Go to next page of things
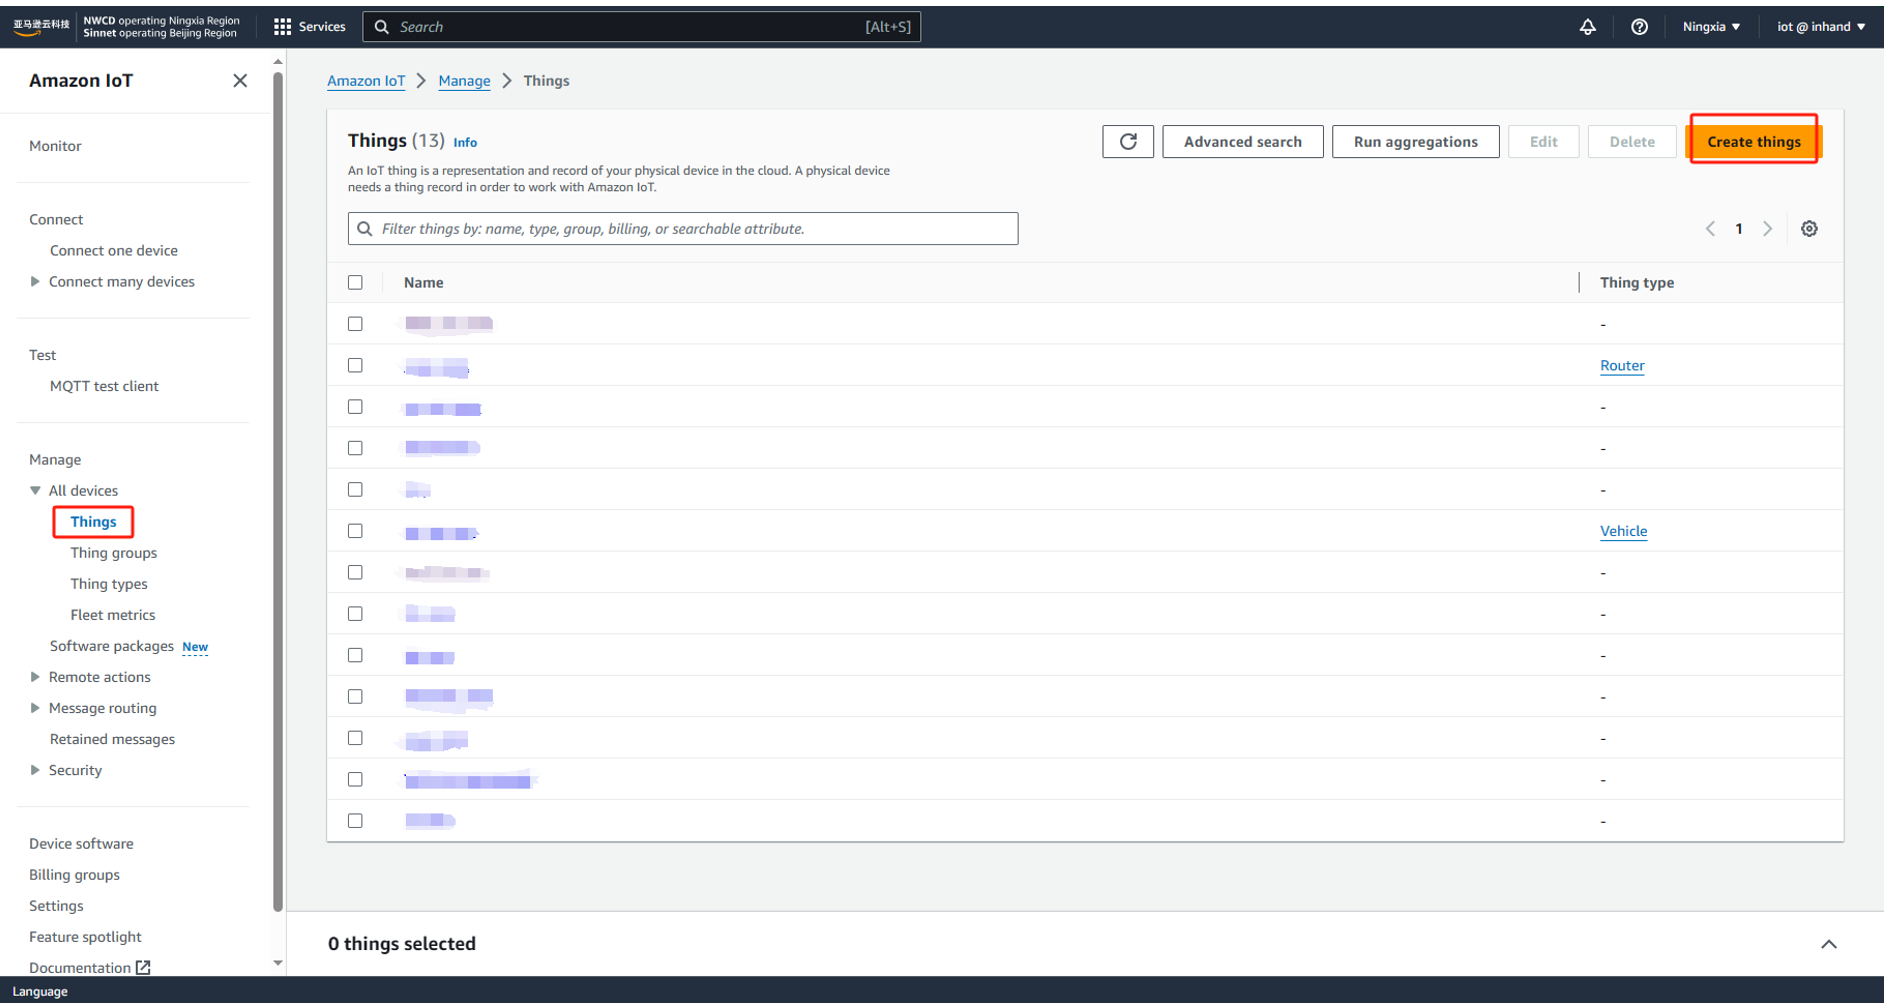1884x1003 pixels. pos(1767,229)
